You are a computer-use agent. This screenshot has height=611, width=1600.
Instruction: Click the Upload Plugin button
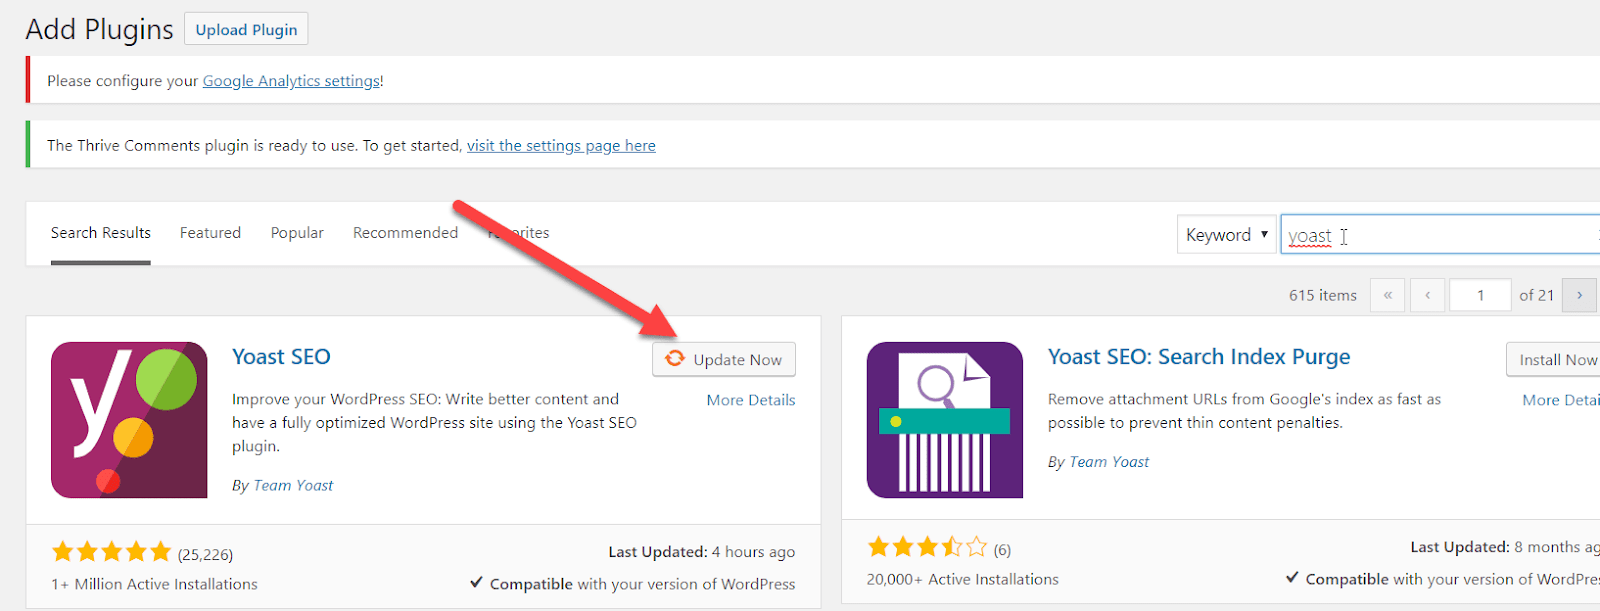tap(246, 29)
